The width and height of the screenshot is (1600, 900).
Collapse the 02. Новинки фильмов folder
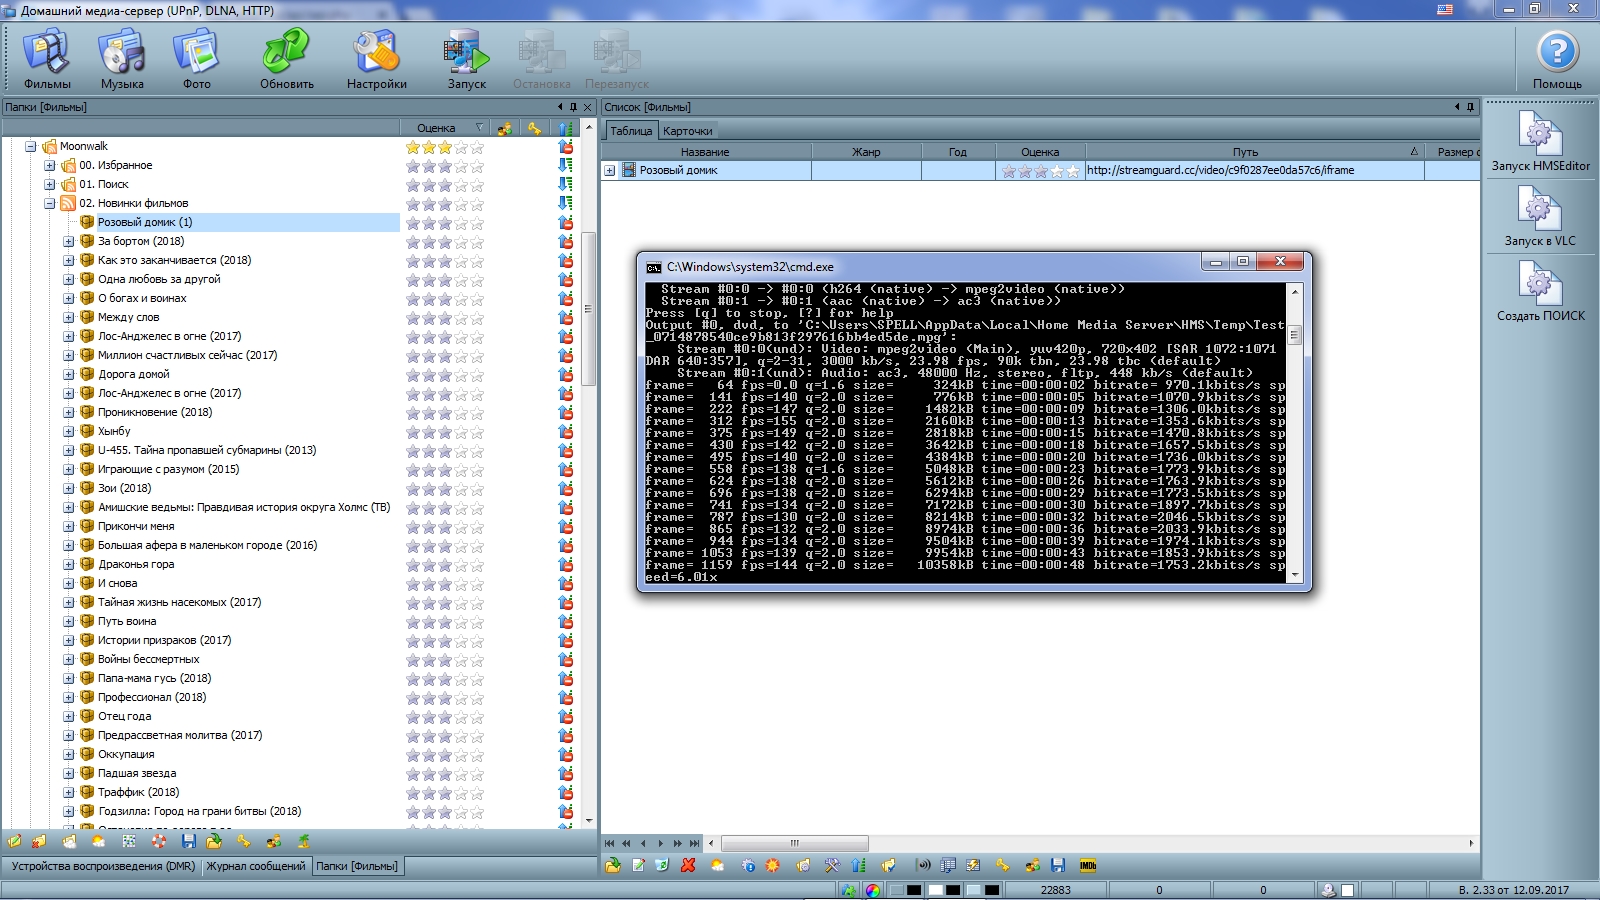point(50,204)
